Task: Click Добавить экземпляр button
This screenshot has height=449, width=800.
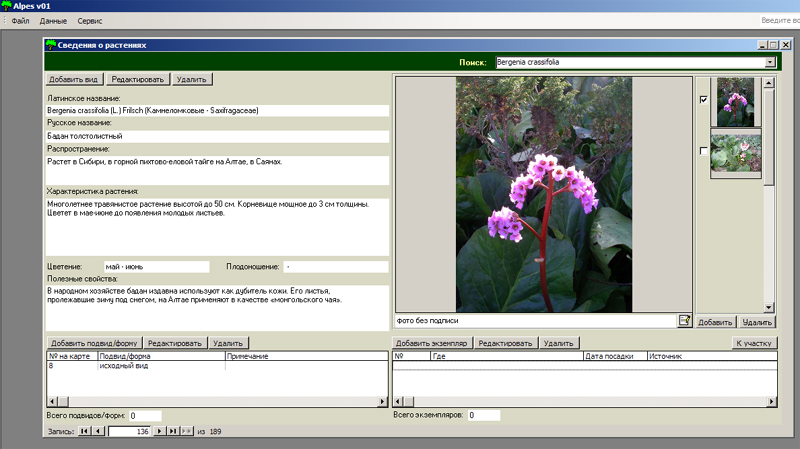Action: click(432, 342)
